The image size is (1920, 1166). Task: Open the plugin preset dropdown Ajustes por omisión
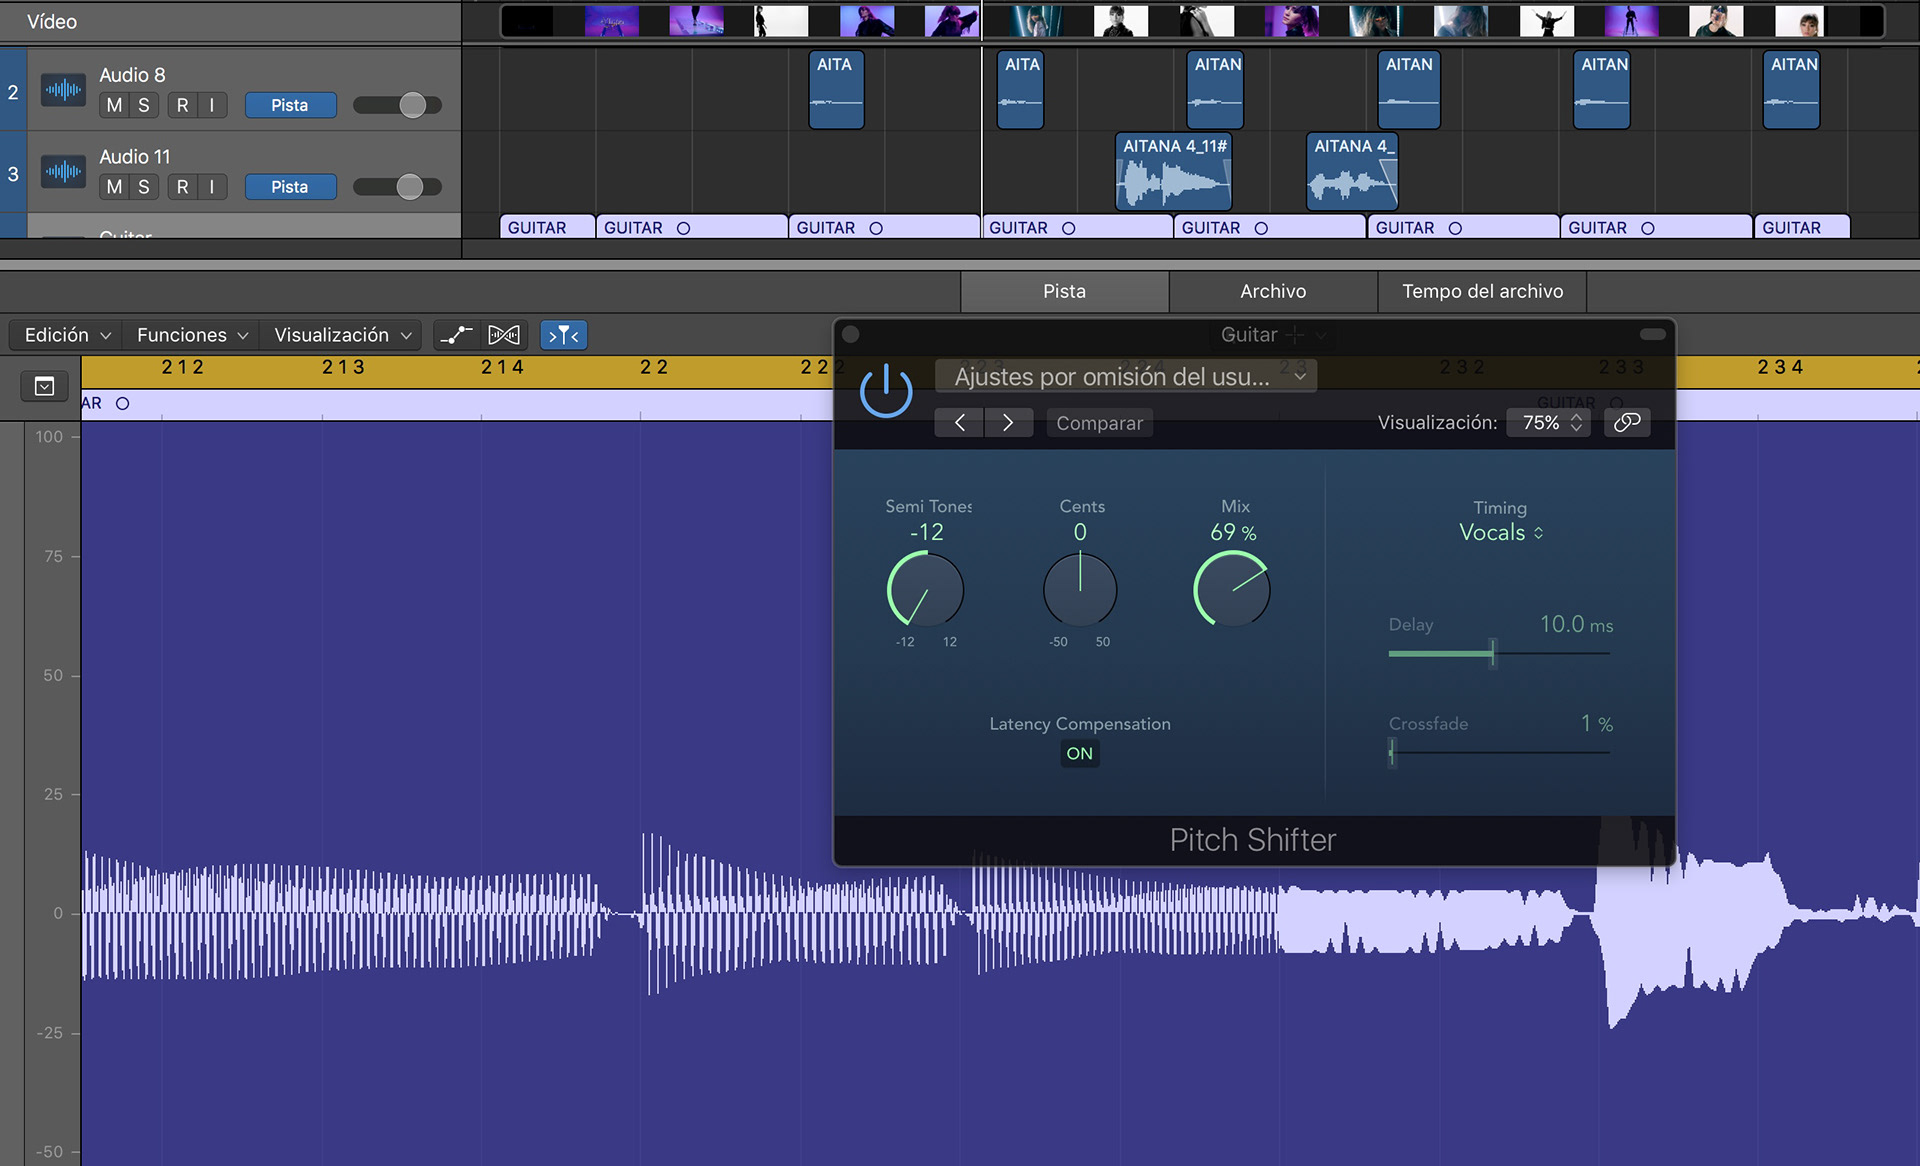click(x=1125, y=376)
